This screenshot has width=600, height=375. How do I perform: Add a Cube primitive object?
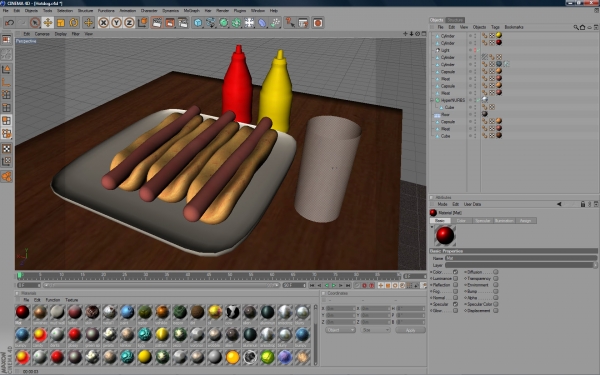coord(198,23)
